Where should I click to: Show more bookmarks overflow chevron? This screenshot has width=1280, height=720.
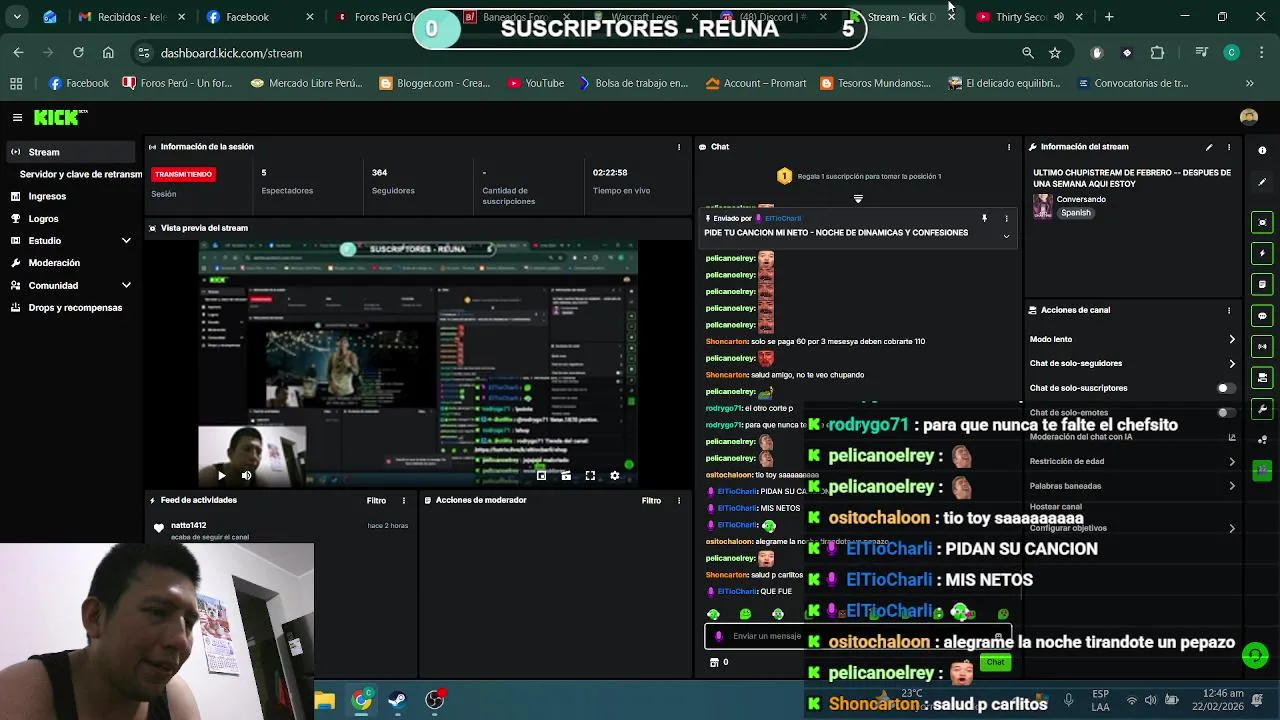[x=1249, y=83]
